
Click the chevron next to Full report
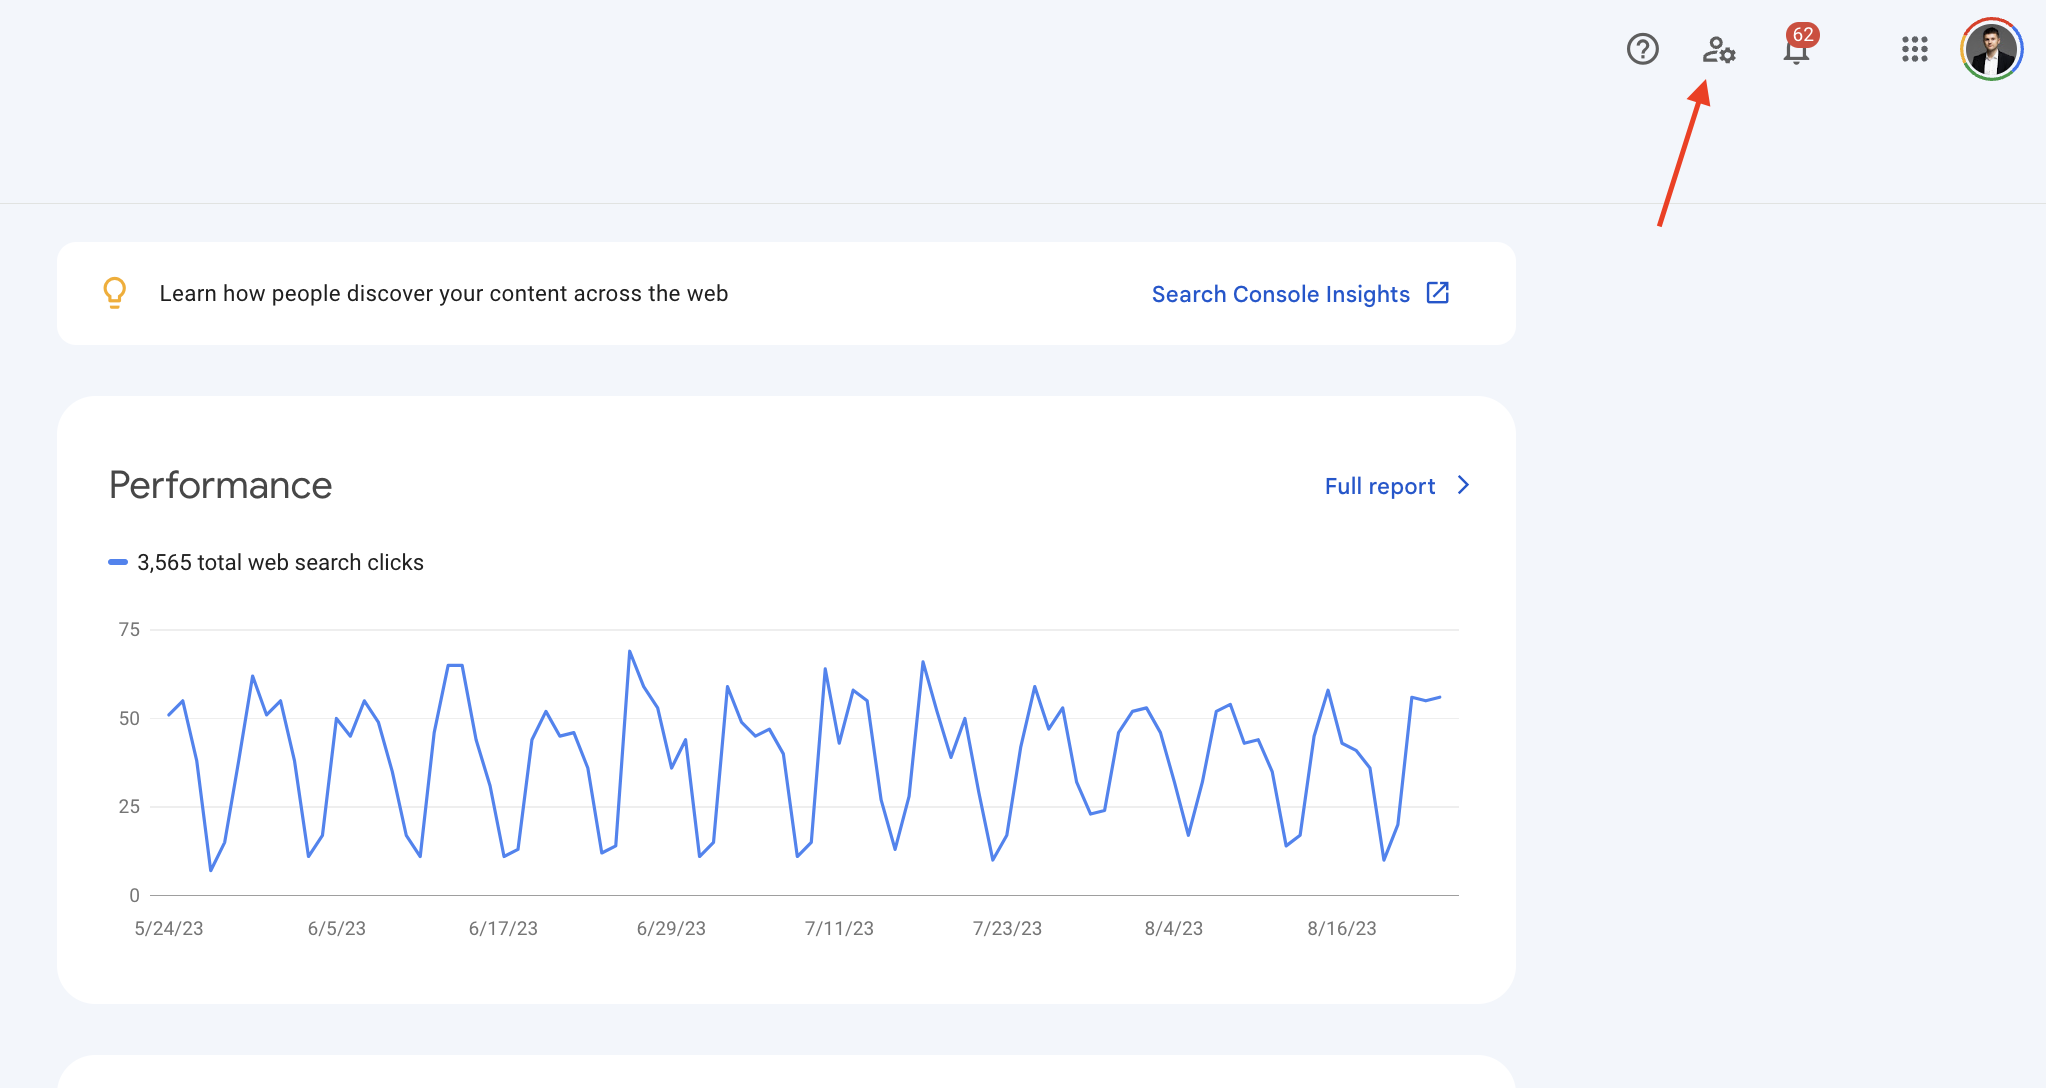click(x=1463, y=485)
